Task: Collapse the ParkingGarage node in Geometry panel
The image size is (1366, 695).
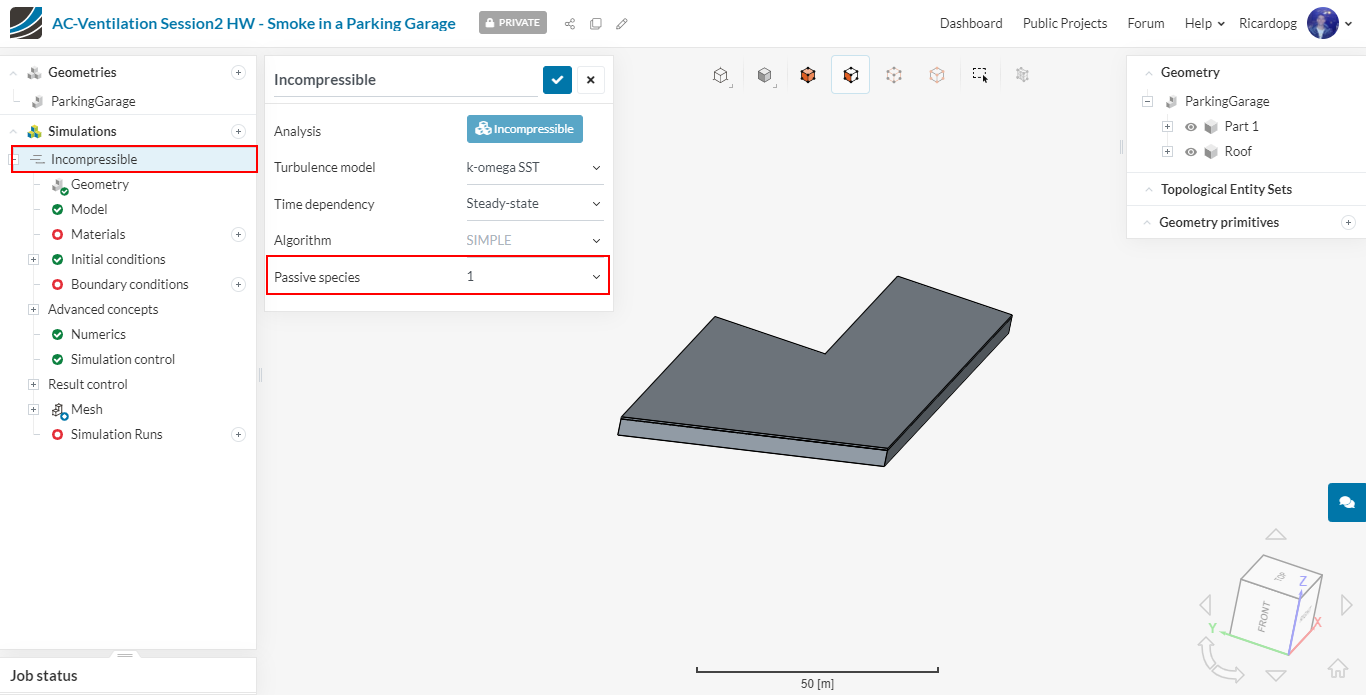Action: [1147, 101]
